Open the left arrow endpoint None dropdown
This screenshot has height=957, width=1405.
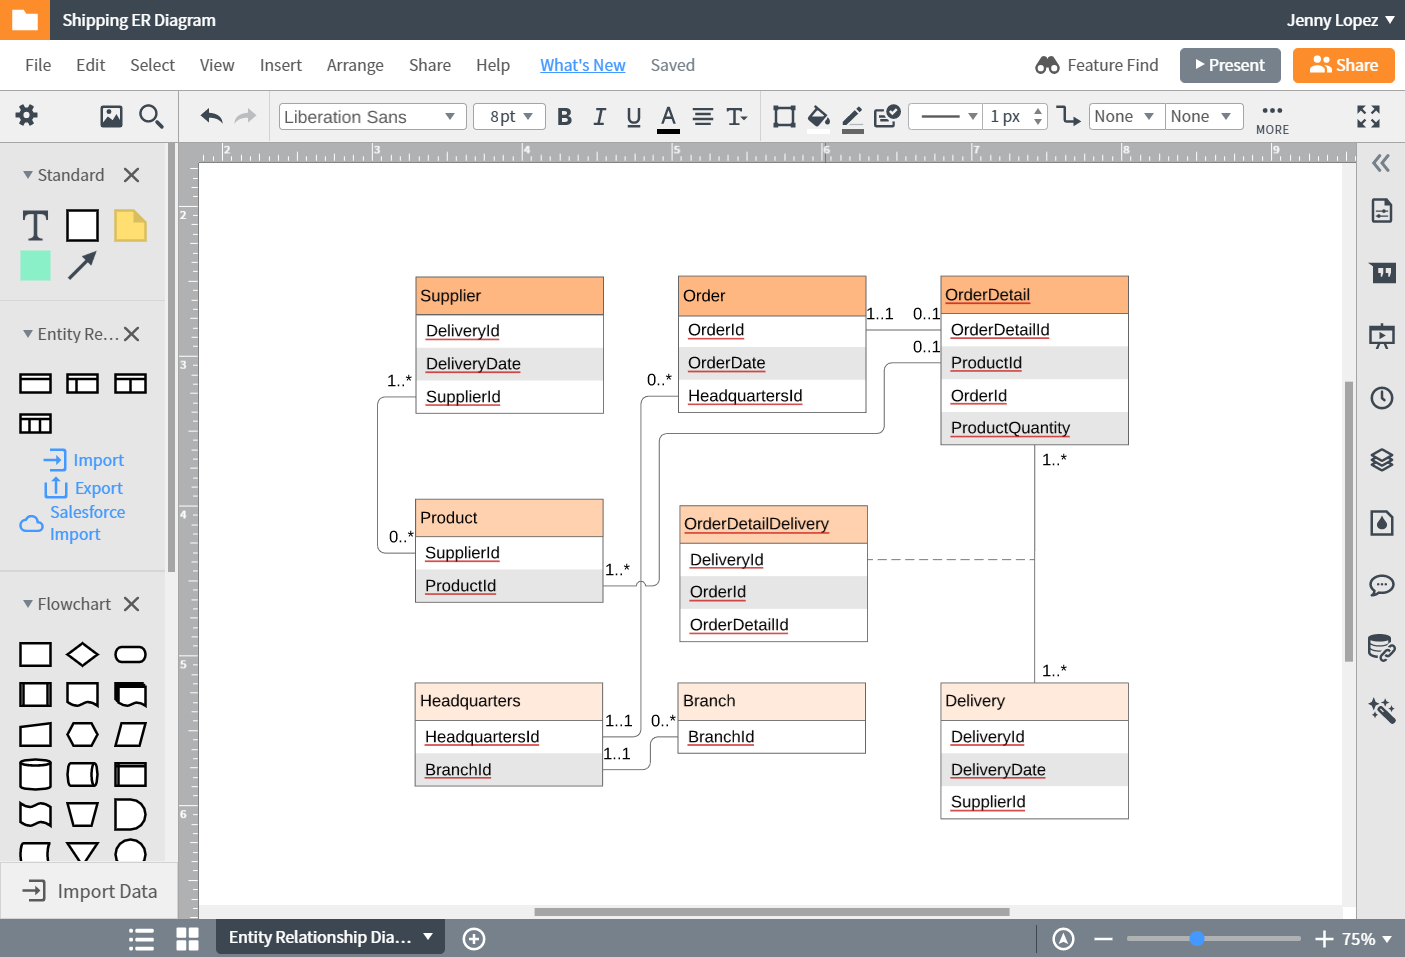tap(1126, 117)
